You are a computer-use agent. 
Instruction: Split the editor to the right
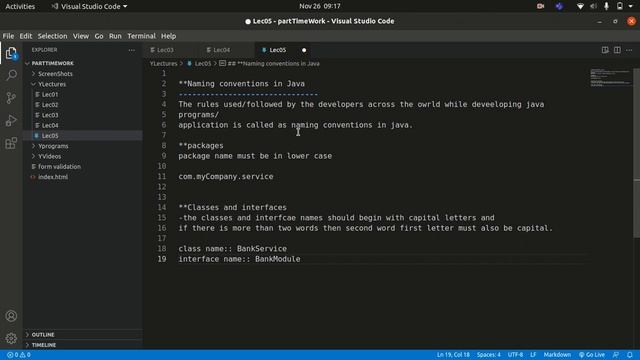pyautogui.click(x=617, y=50)
